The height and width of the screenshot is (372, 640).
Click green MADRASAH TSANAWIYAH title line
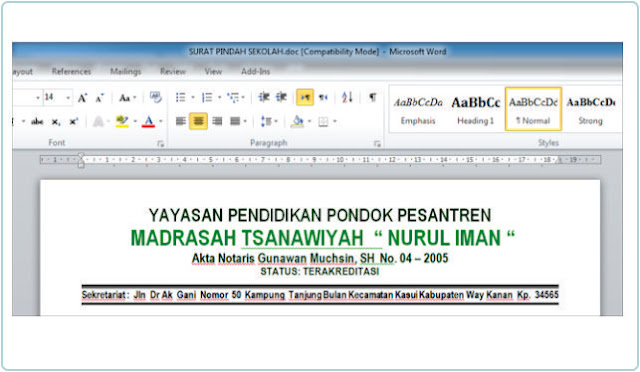323,238
